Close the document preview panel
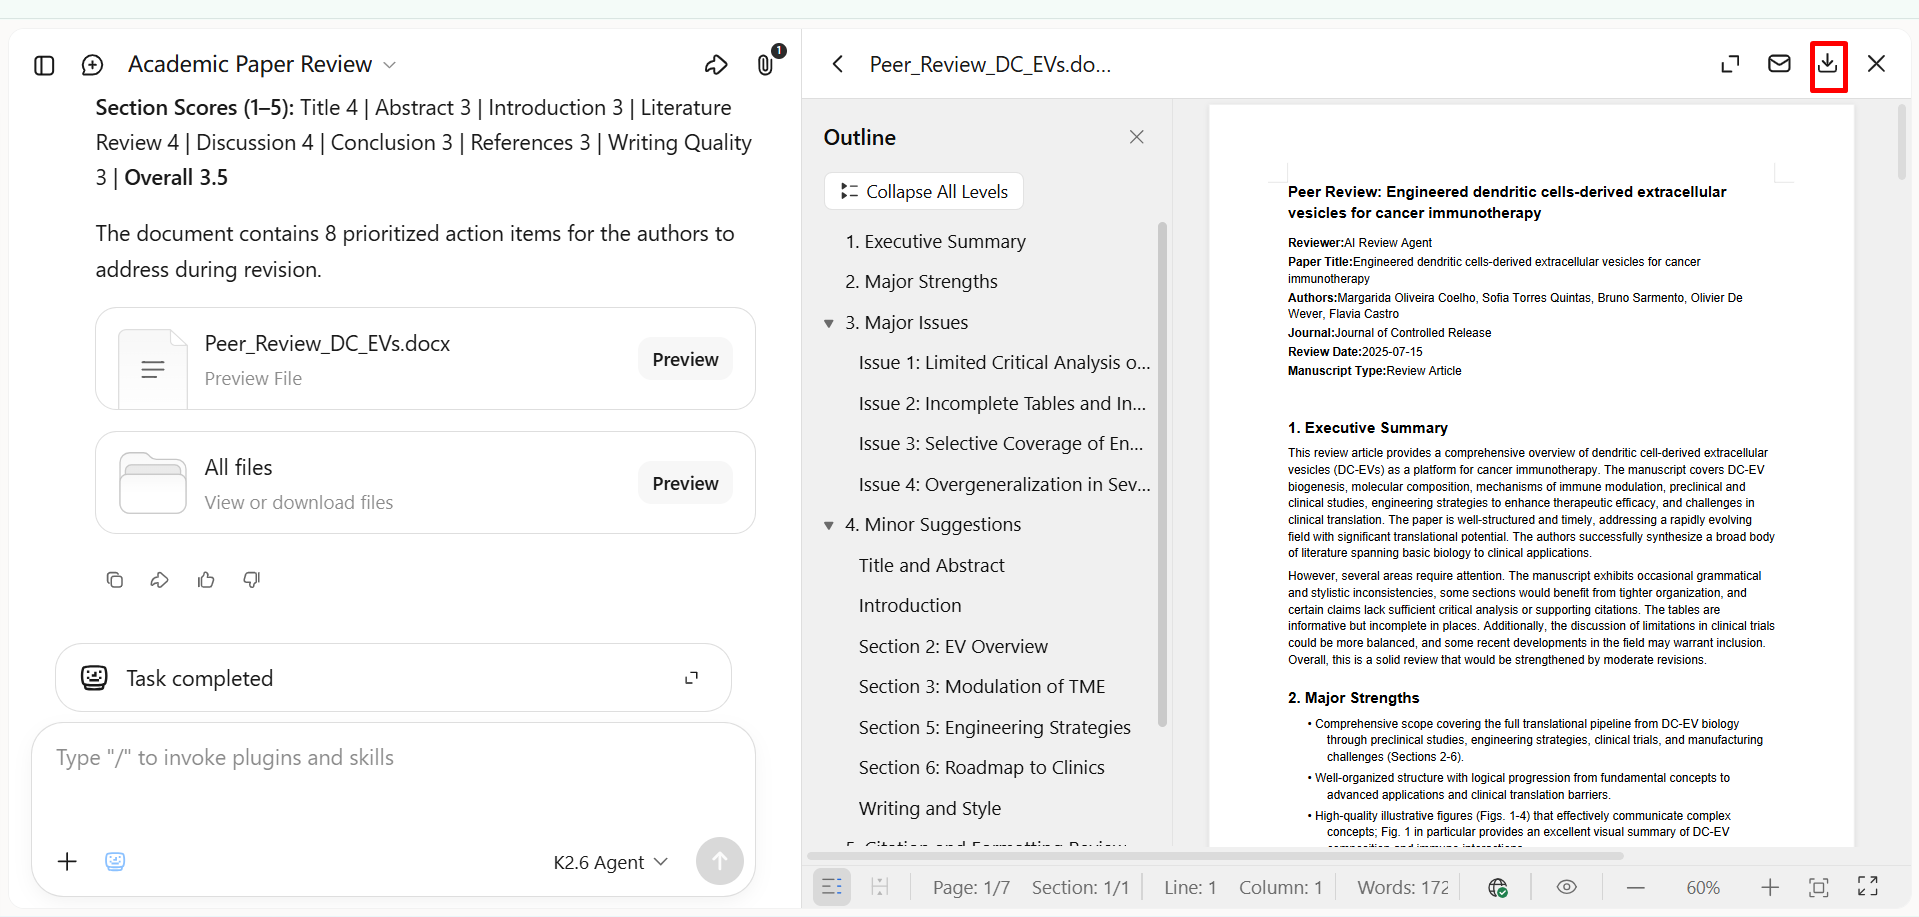The image size is (1919, 917). coord(1877,64)
